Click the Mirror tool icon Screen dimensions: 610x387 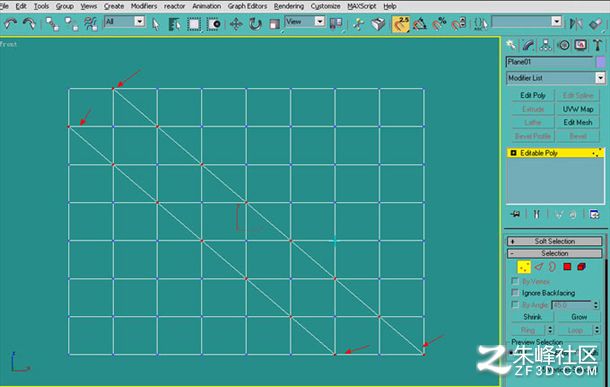click(576, 24)
